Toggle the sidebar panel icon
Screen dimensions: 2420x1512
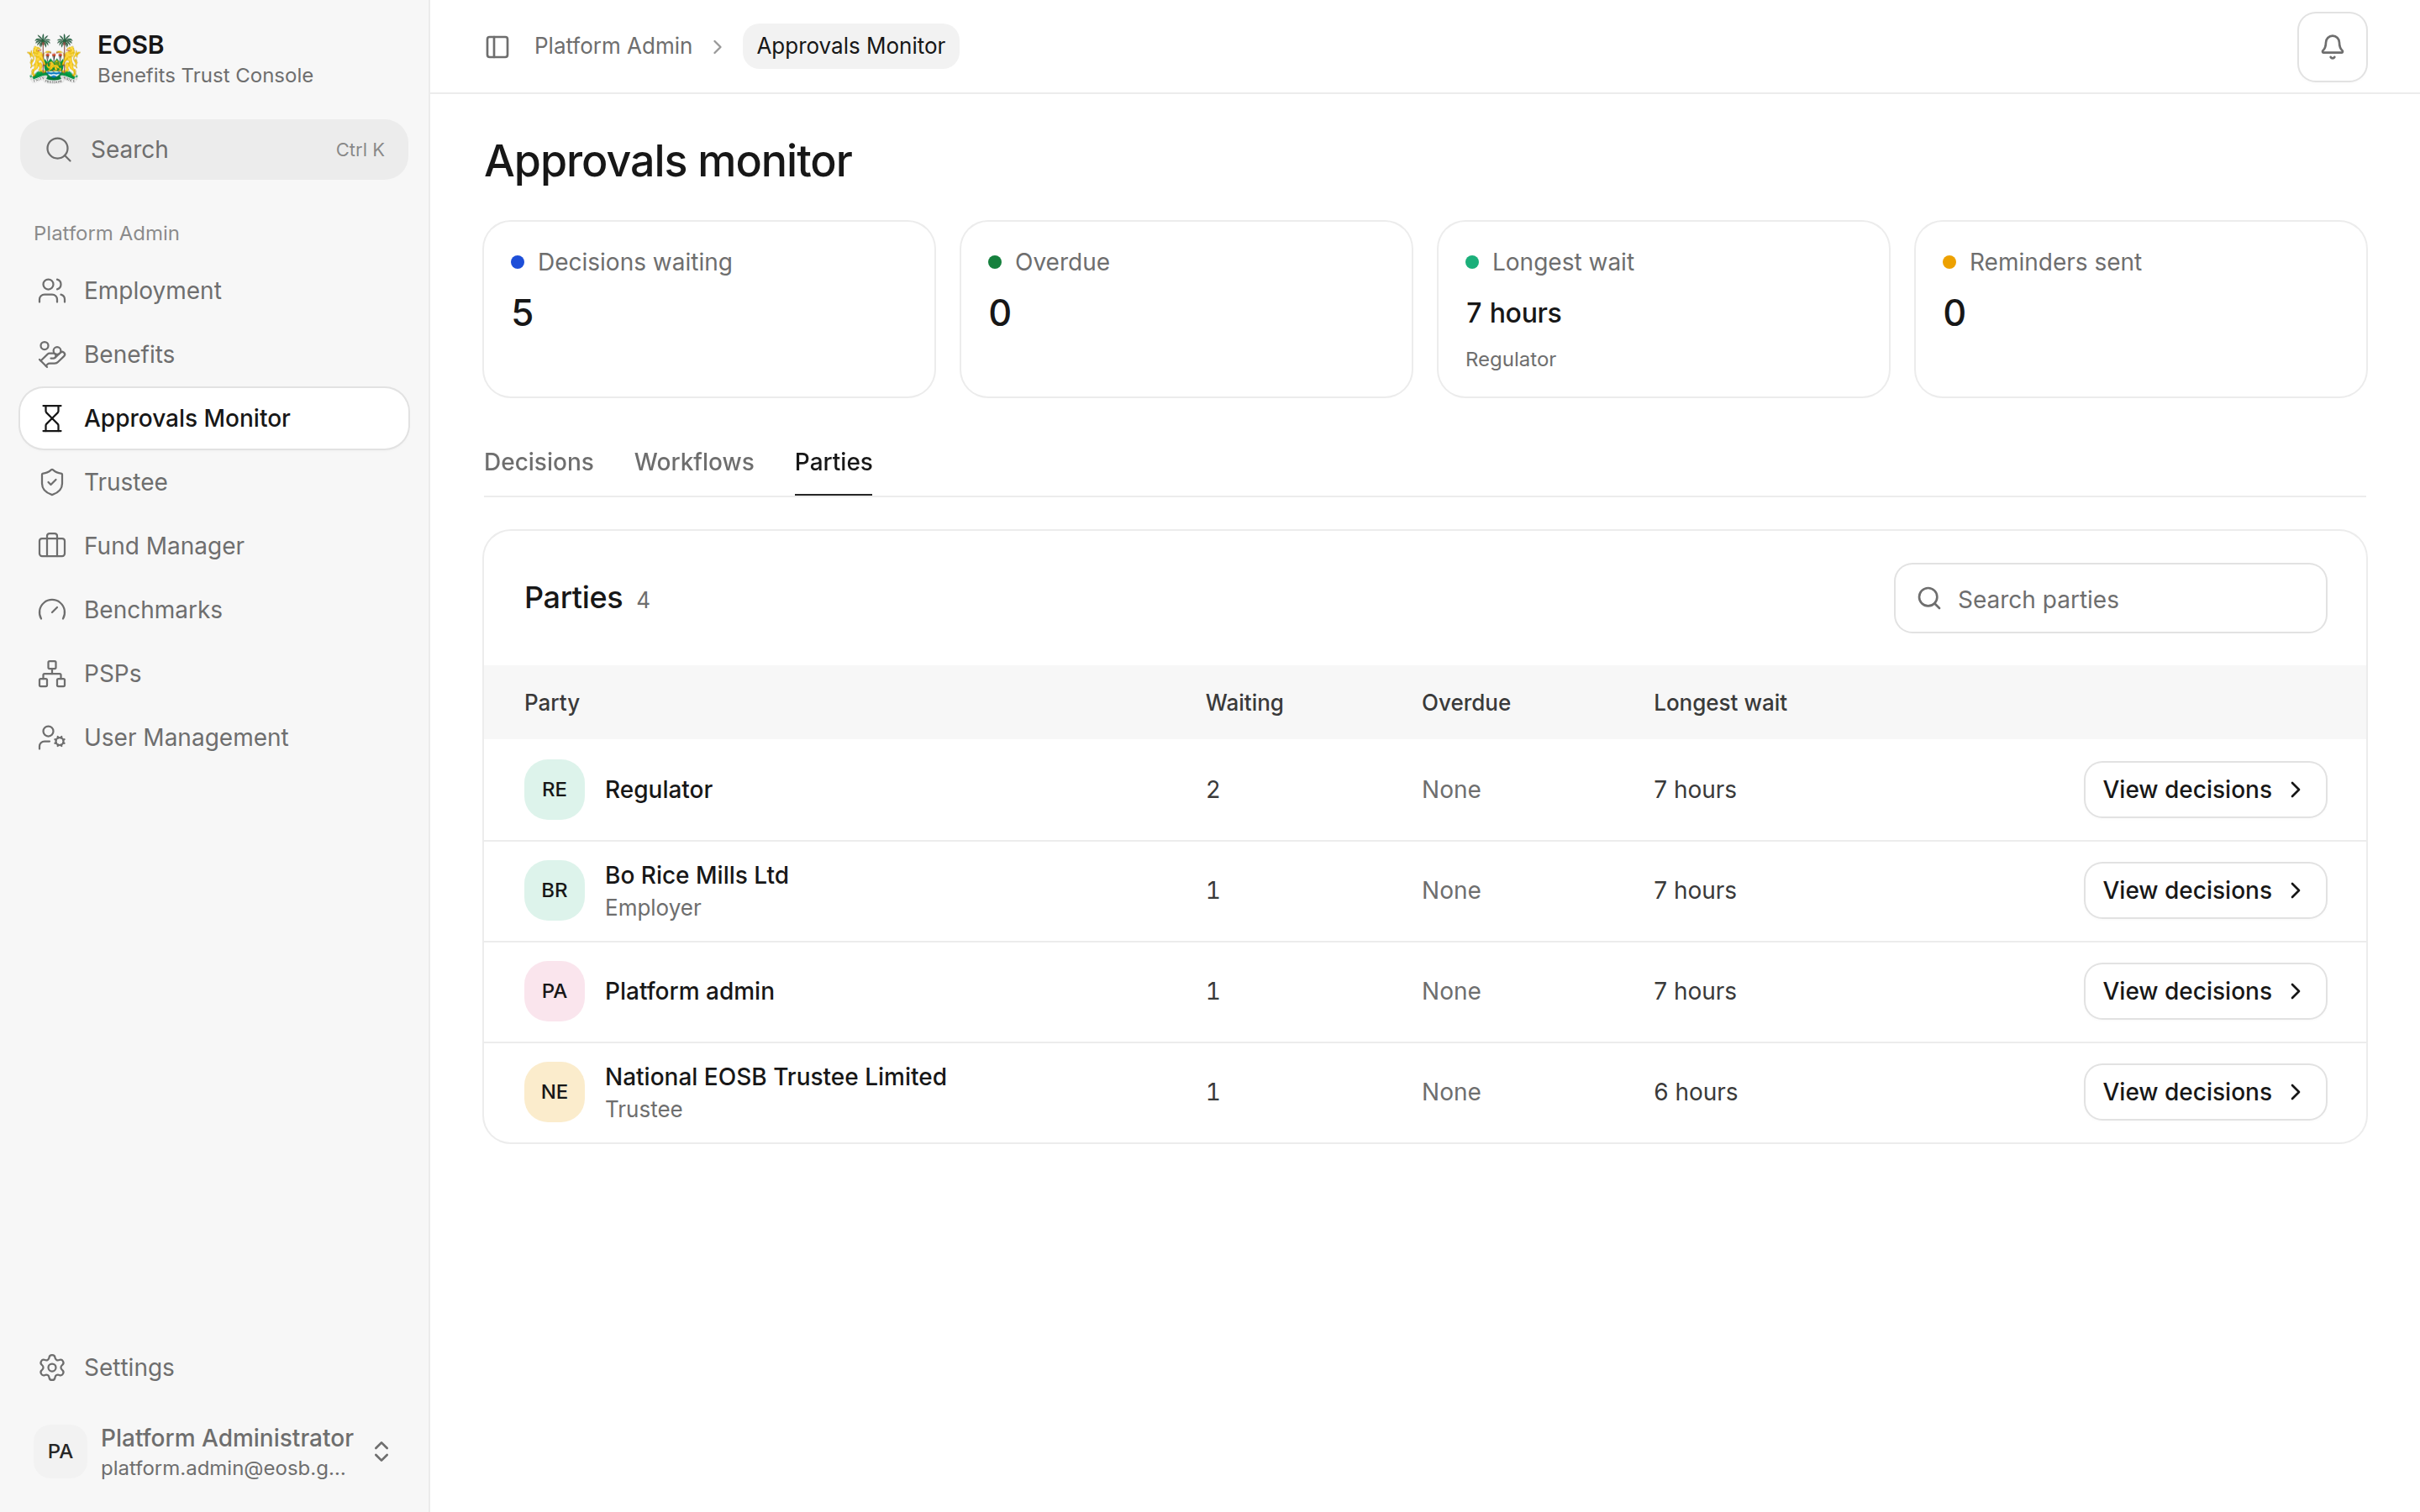point(497,46)
